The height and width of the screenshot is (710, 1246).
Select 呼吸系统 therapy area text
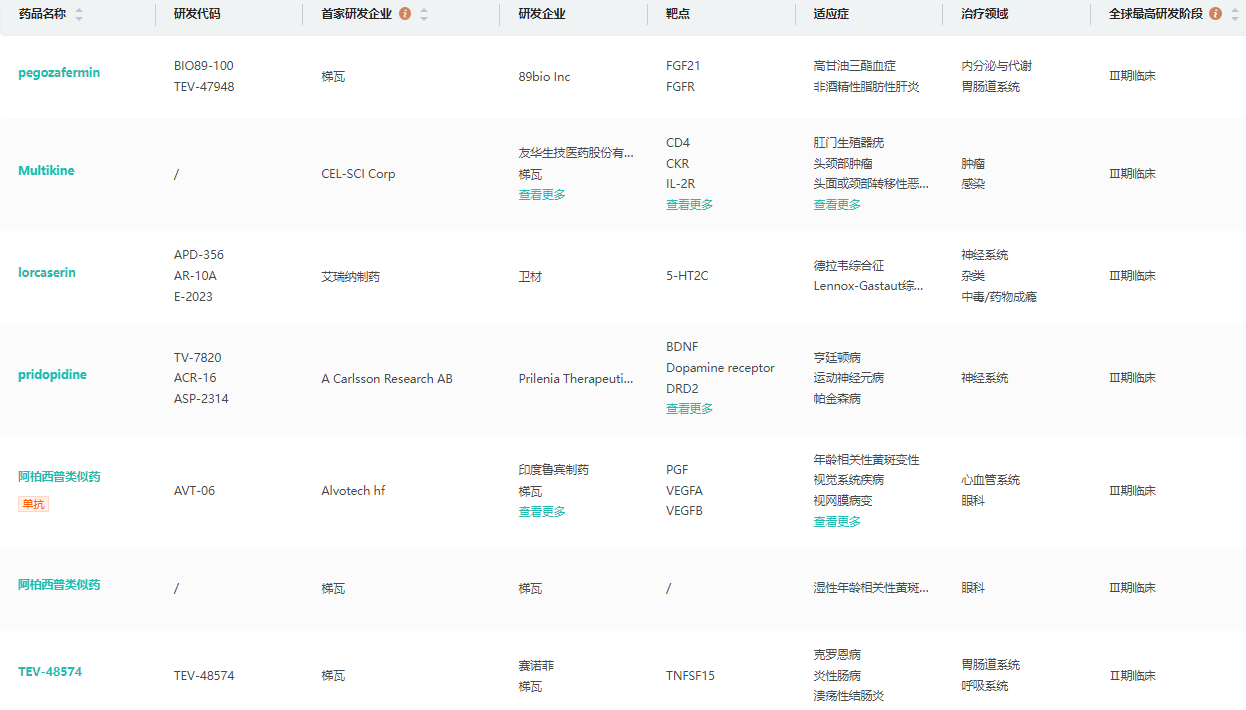pos(985,686)
